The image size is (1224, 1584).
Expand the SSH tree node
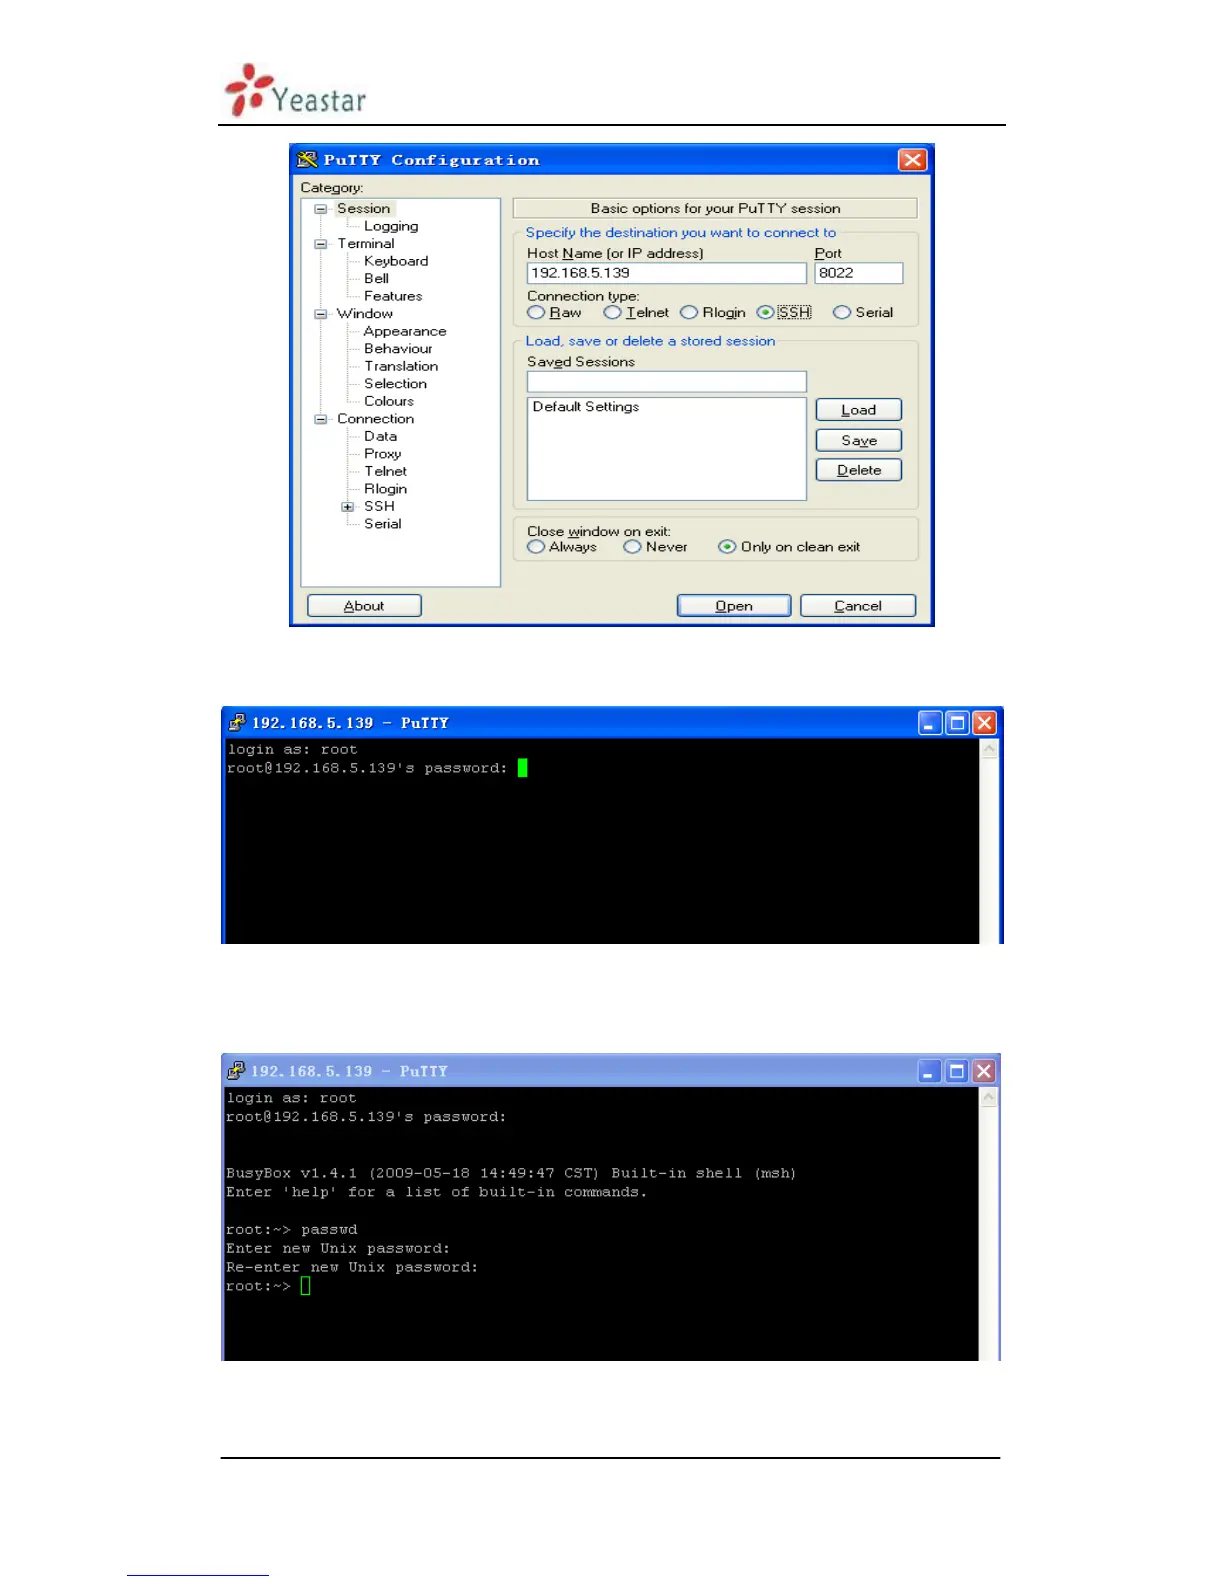348,507
